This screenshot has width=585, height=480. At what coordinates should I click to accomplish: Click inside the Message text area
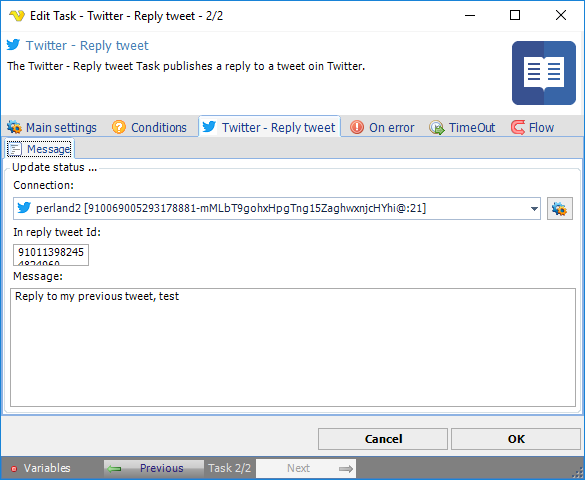point(293,347)
